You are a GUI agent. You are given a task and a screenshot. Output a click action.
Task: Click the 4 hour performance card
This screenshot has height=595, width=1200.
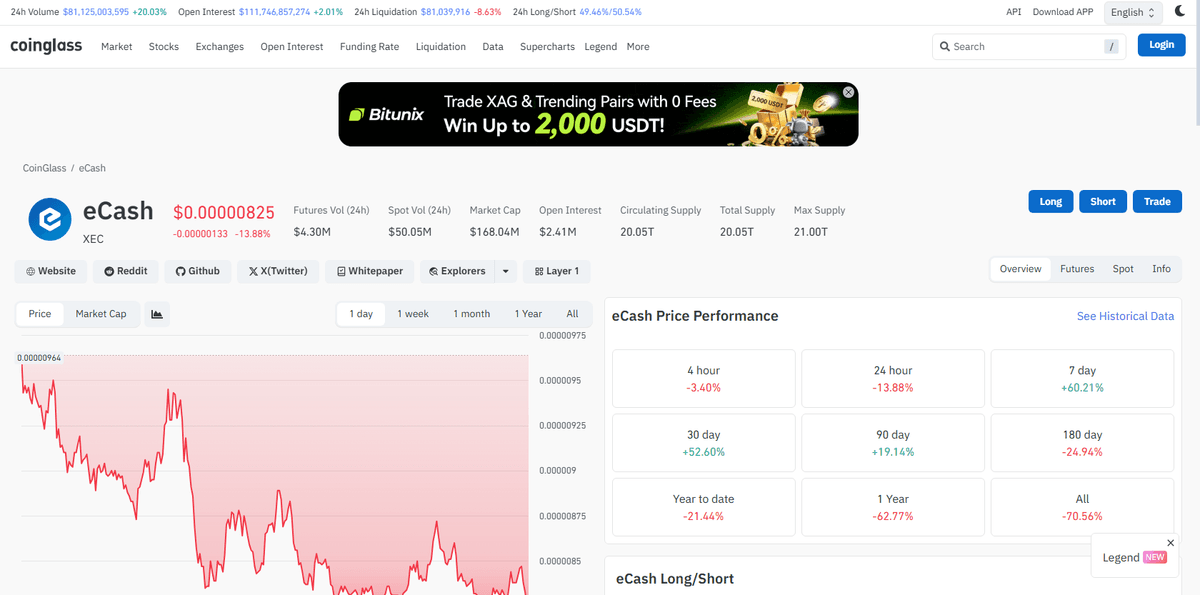tap(704, 378)
